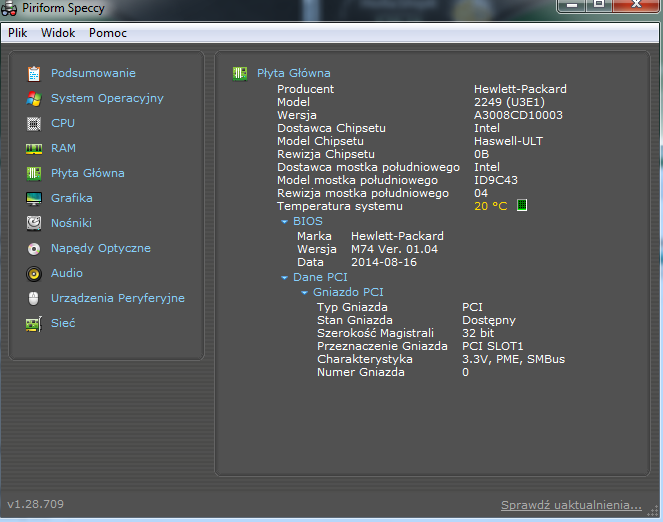The width and height of the screenshot is (663, 522).
Task: Click the Temperatura systemu label
Action: pos(340,206)
